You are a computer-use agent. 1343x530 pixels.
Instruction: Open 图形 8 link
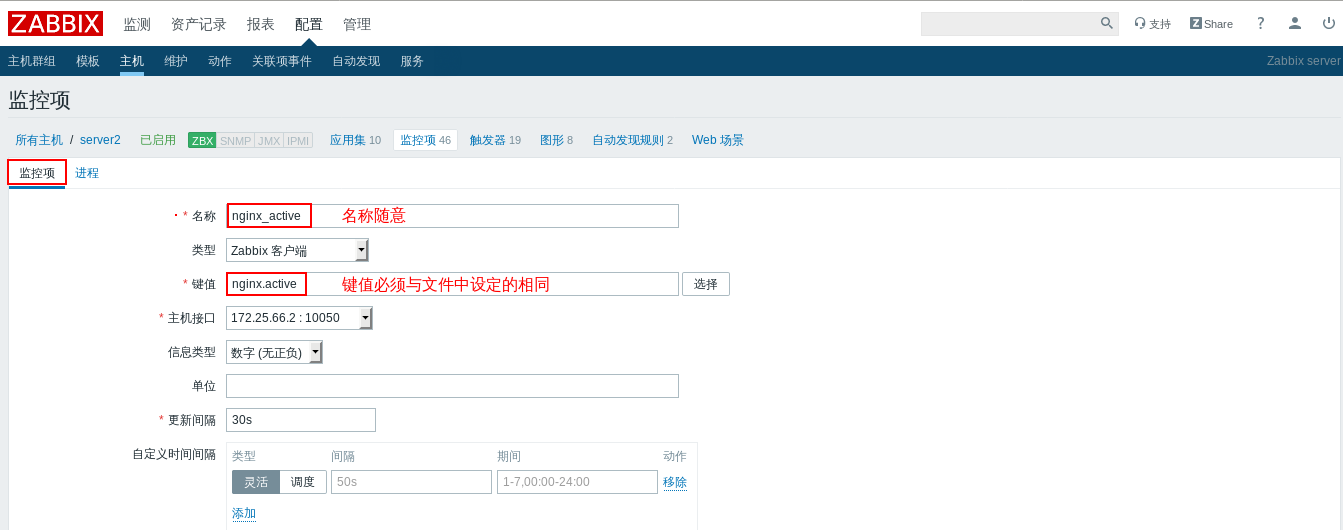556,140
